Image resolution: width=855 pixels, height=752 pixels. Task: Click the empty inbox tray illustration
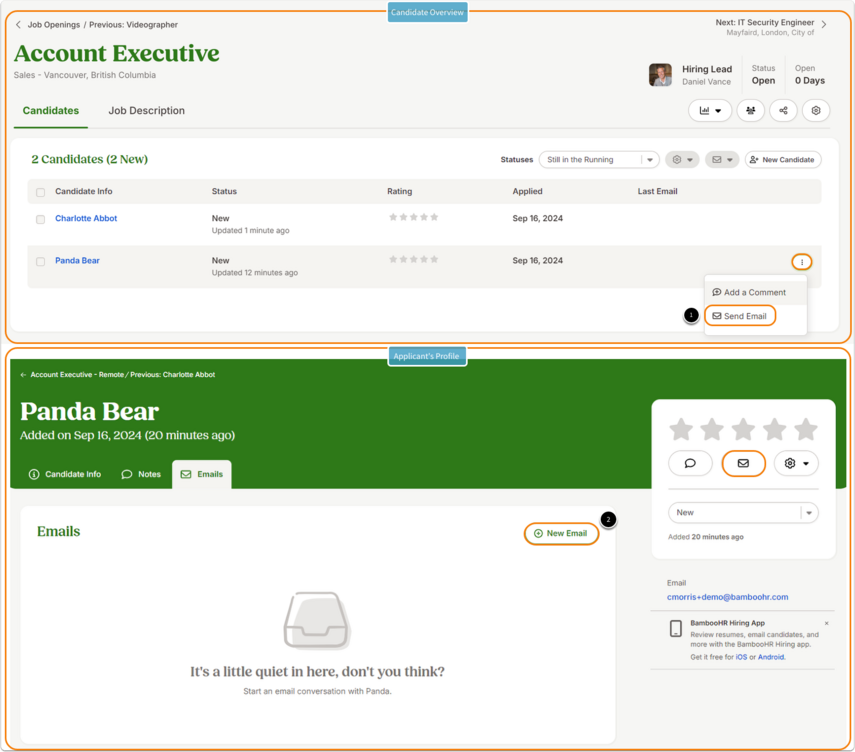316,620
